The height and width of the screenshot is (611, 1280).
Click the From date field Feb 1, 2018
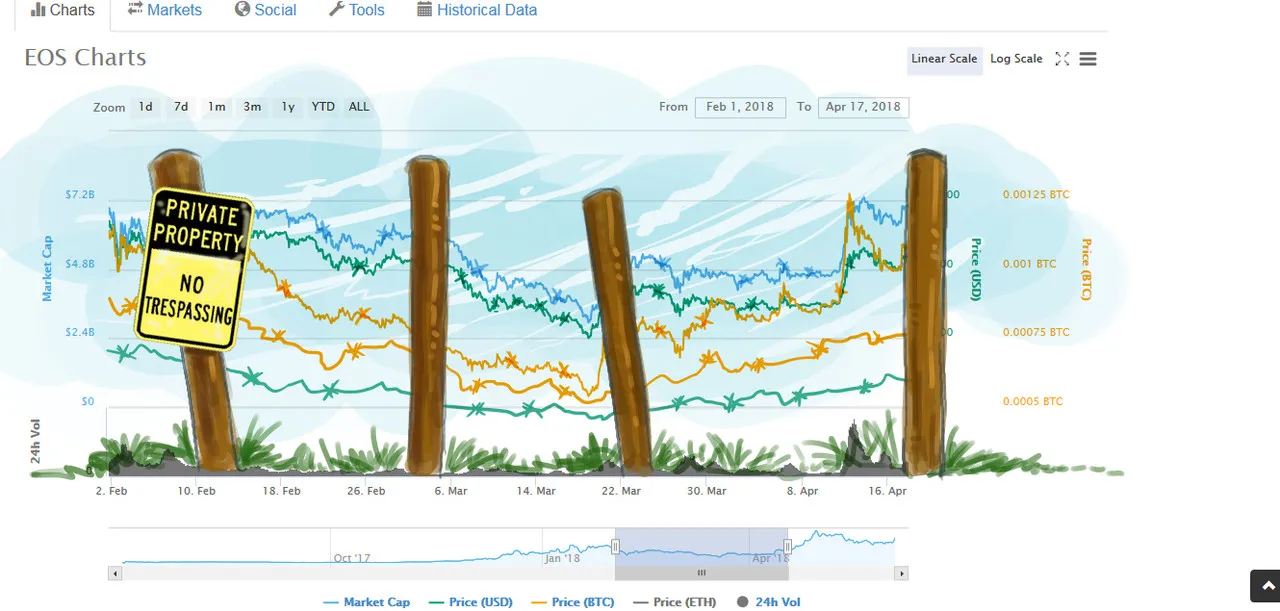pyautogui.click(x=740, y=107)
